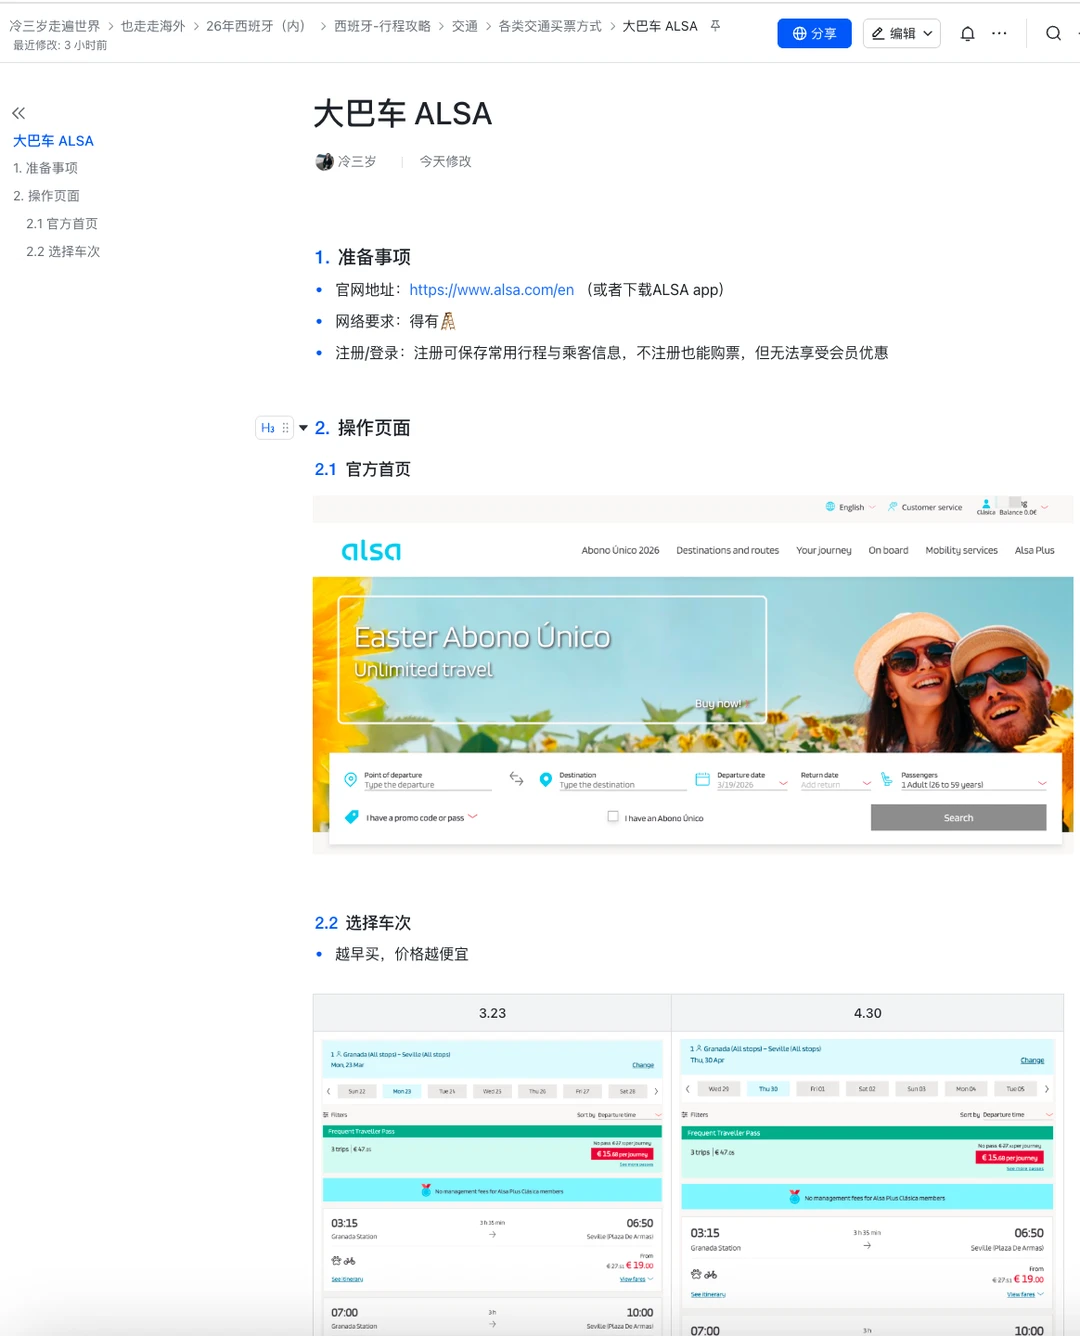Screen dimensions: 1080x1336
Task: Jump to outline item 2.2 选择车次
Action: 63,252
